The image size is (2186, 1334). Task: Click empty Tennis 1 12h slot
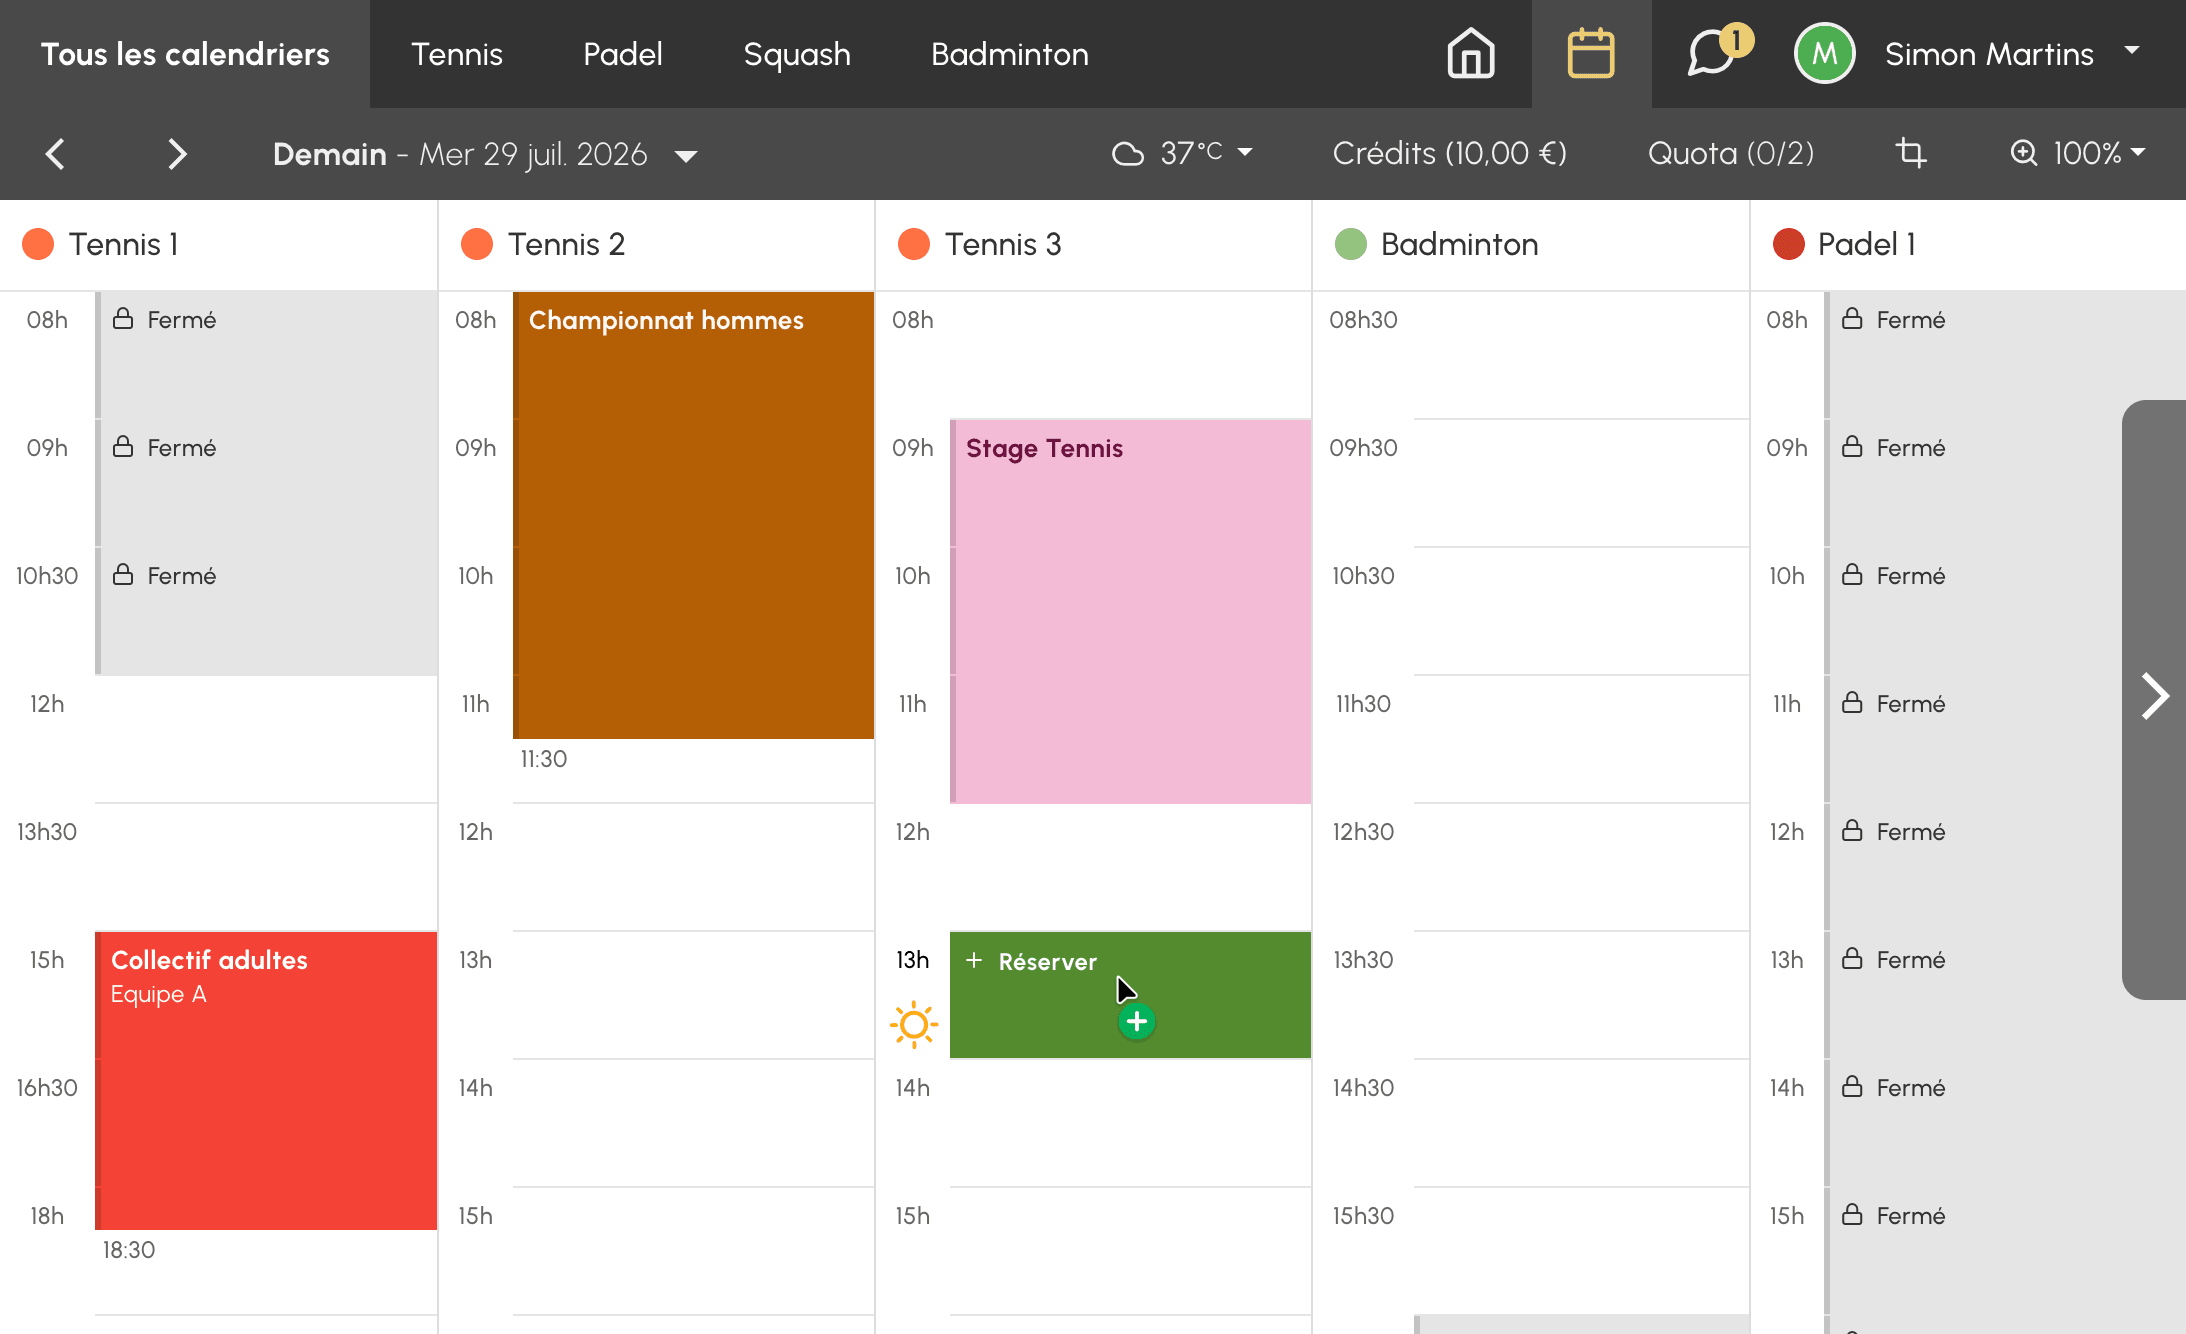pyautogui.click(x=266, y=739)
